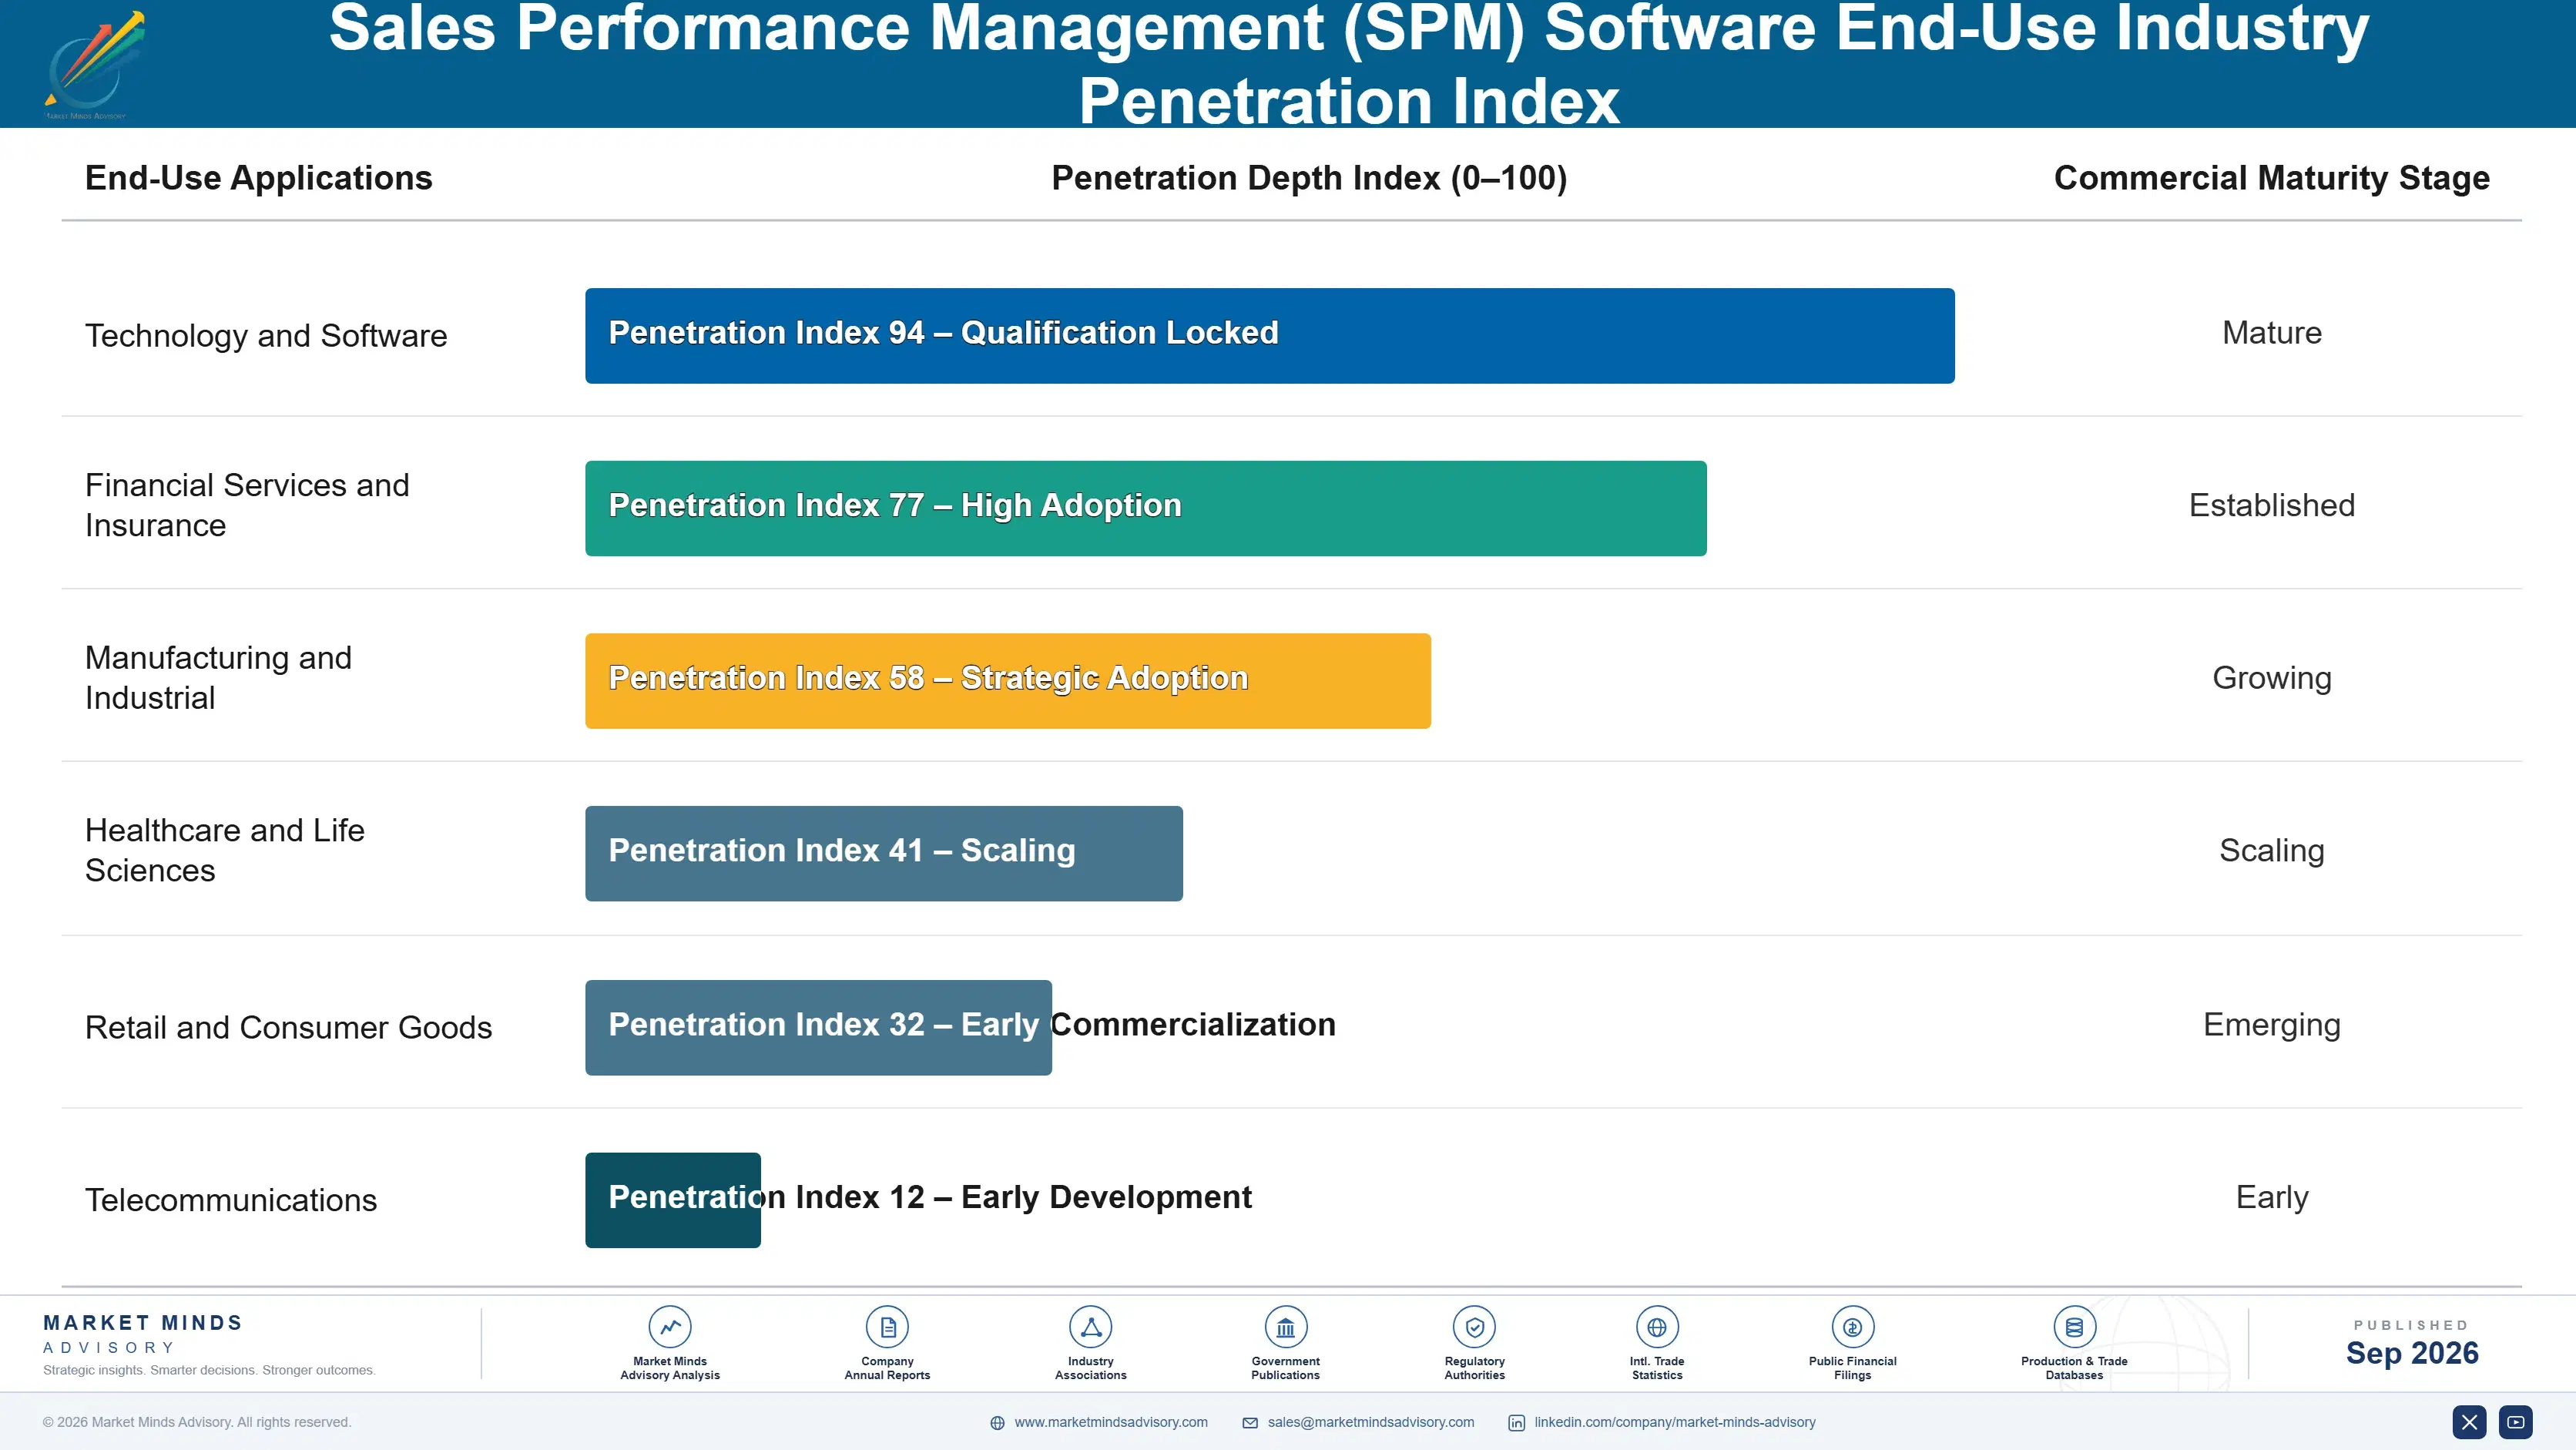
Task: Click the Market Minds Advisory Analysis icon
Action: point(670,1327)
